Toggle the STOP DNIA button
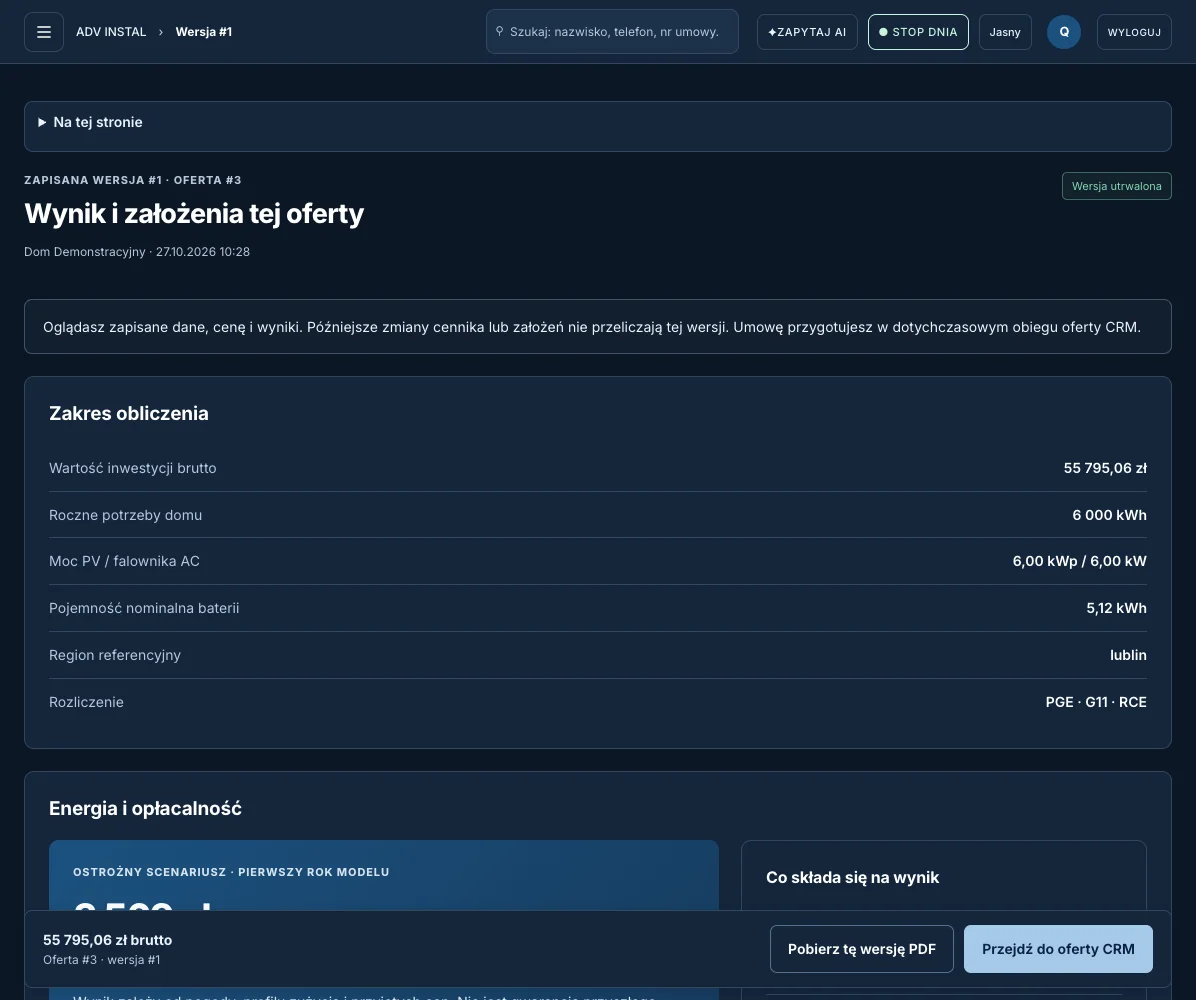The image size is (1196, 1000). click(x=918, y=32)
